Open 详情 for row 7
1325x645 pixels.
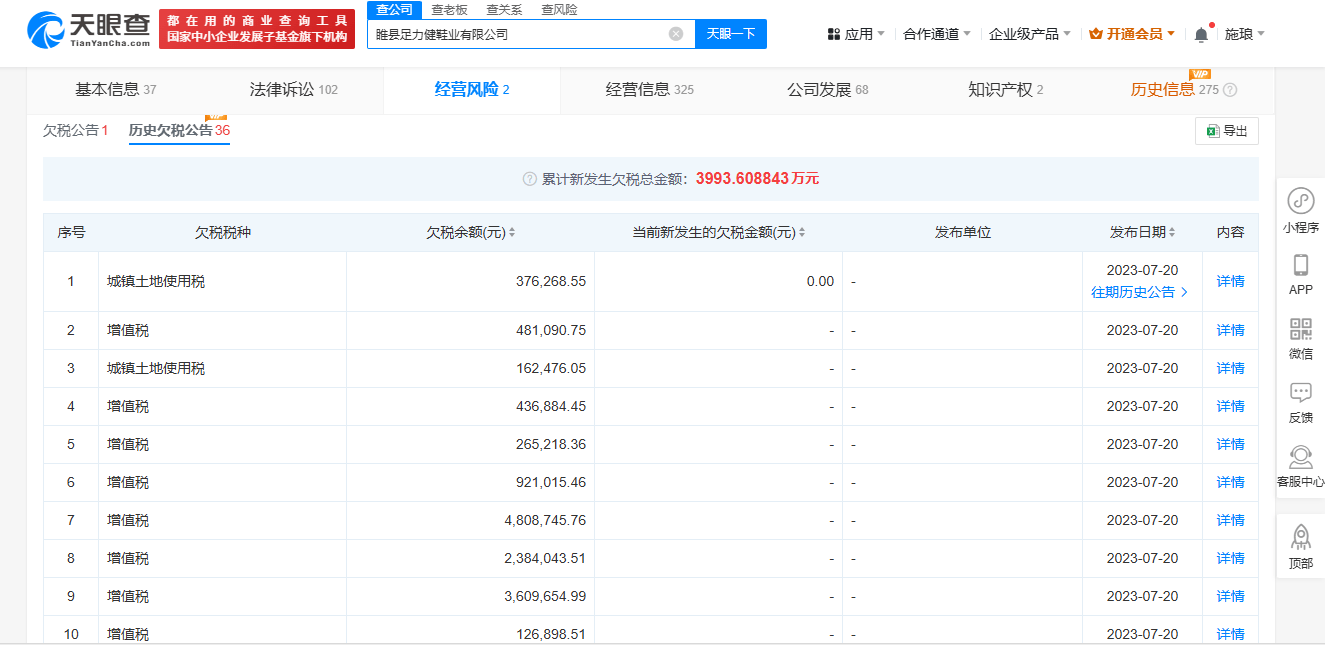1230,520
